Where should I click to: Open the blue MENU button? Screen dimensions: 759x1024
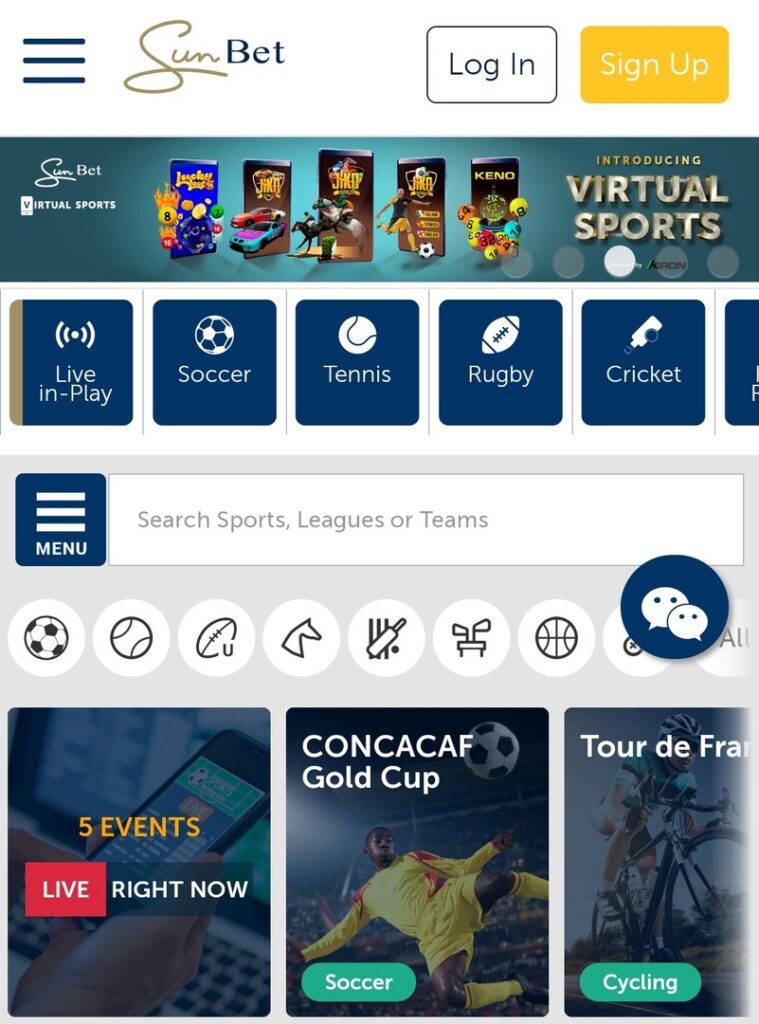point(61,520)
